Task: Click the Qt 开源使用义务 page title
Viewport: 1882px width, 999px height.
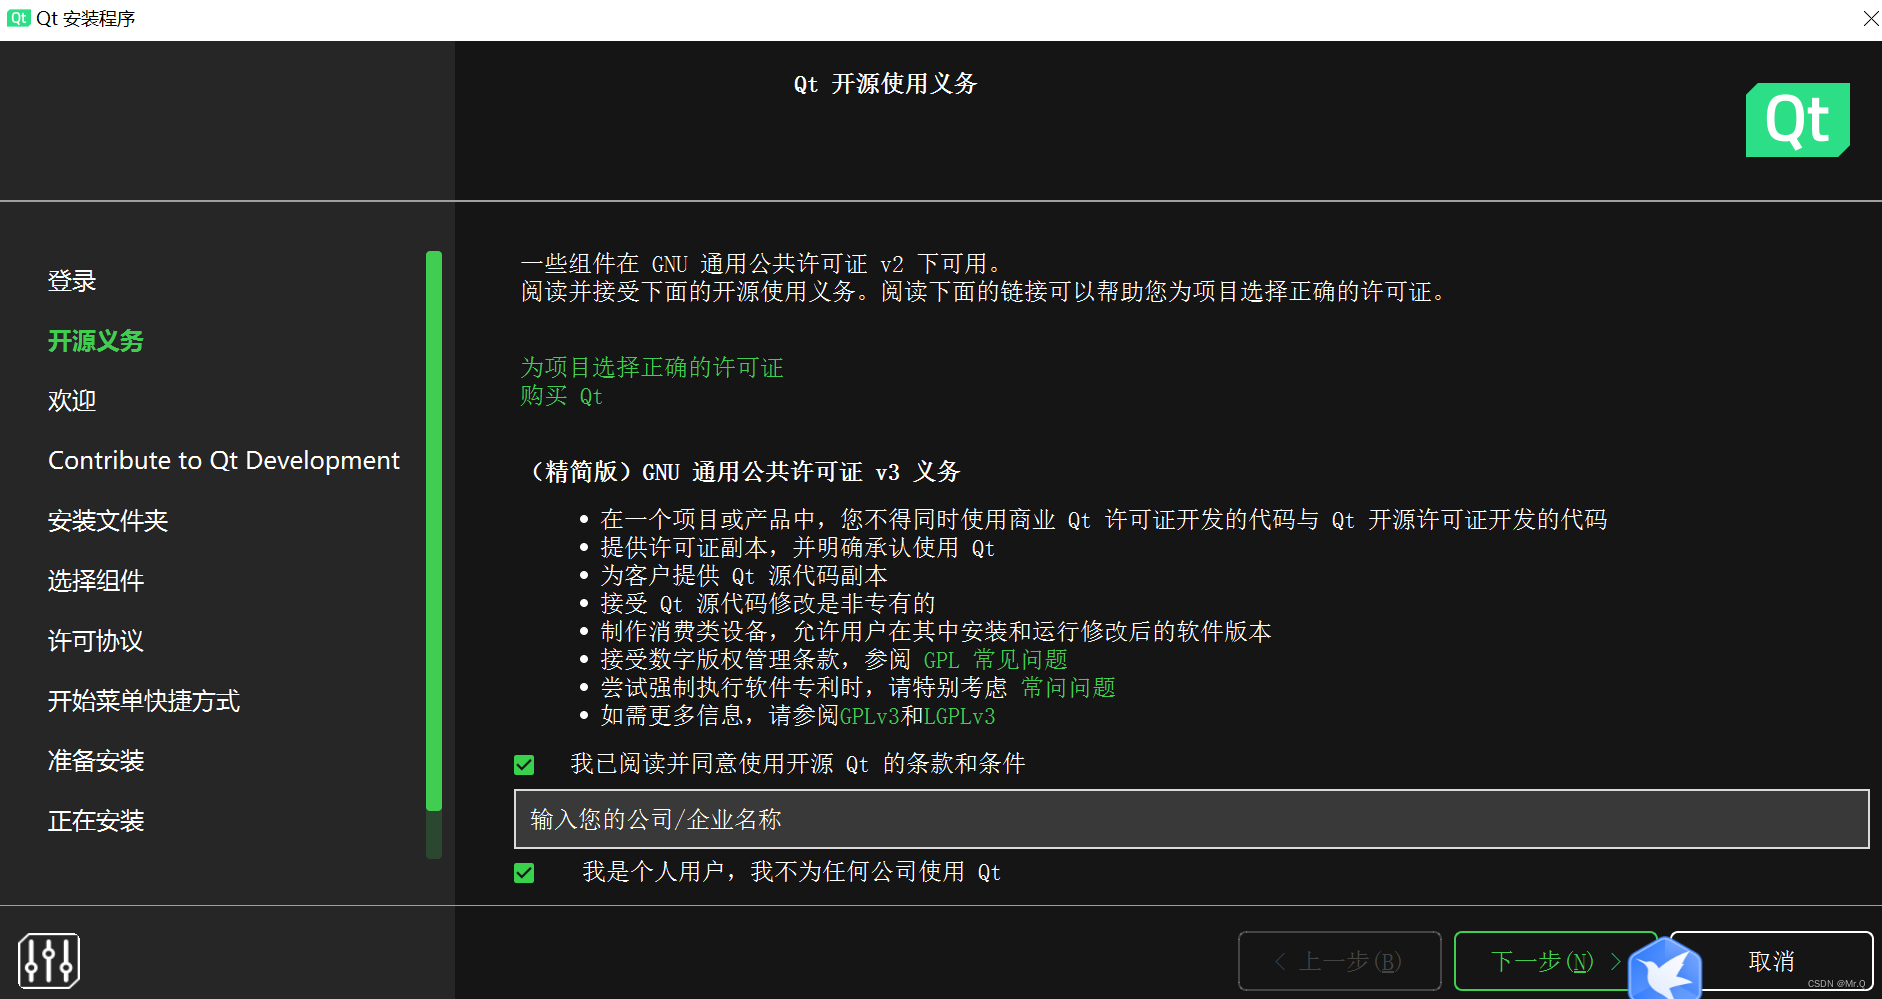Action: (x=885, y=84)
